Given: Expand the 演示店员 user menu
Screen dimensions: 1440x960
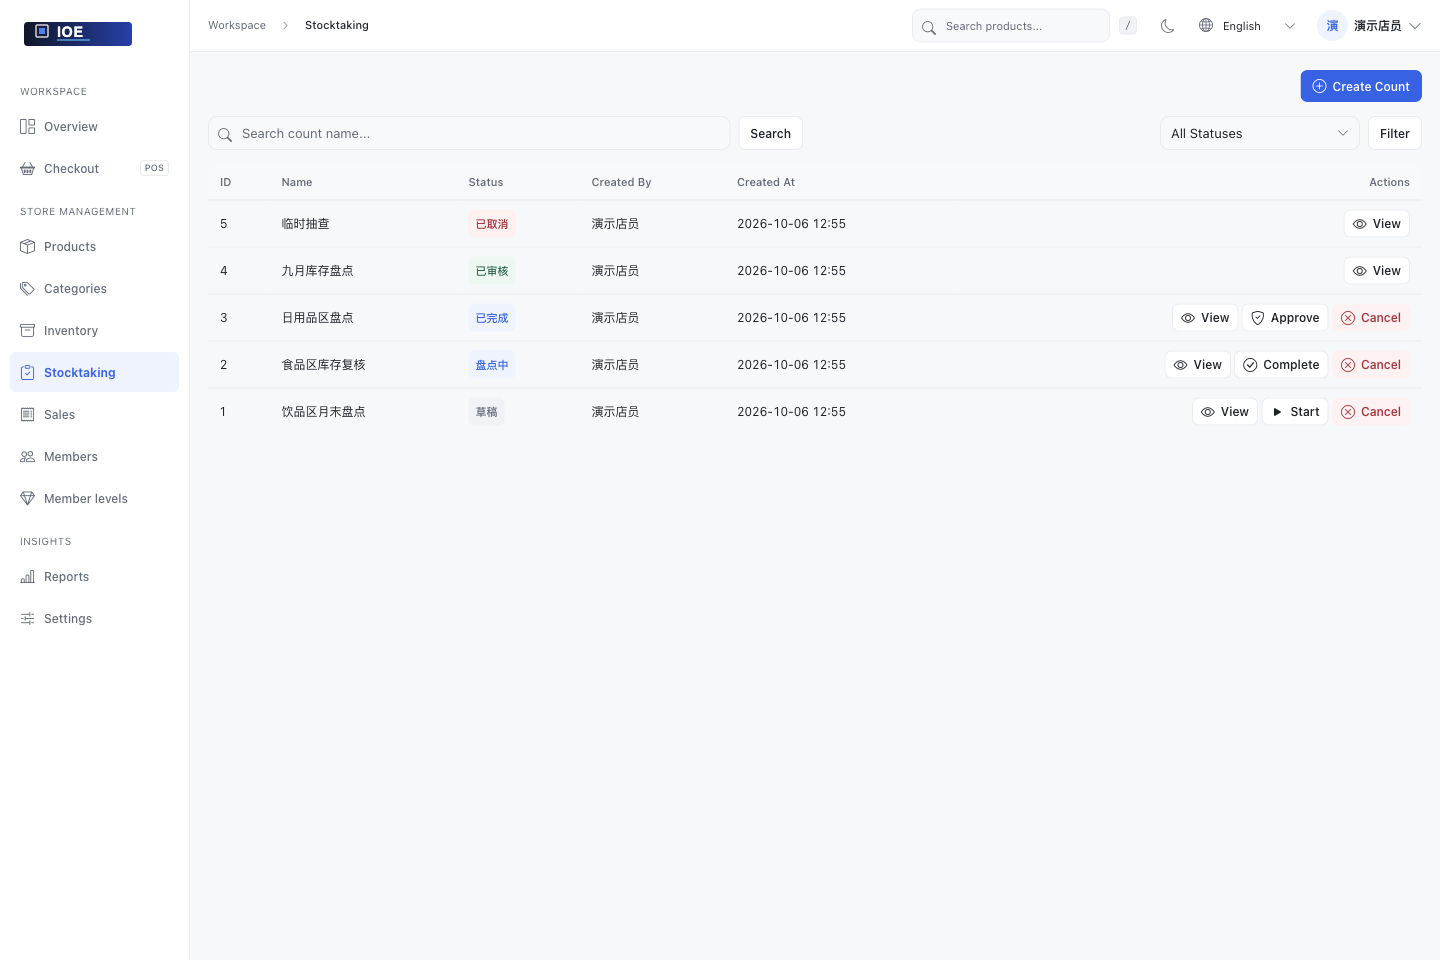Looking at the screenshot, I should point(1371,26).
